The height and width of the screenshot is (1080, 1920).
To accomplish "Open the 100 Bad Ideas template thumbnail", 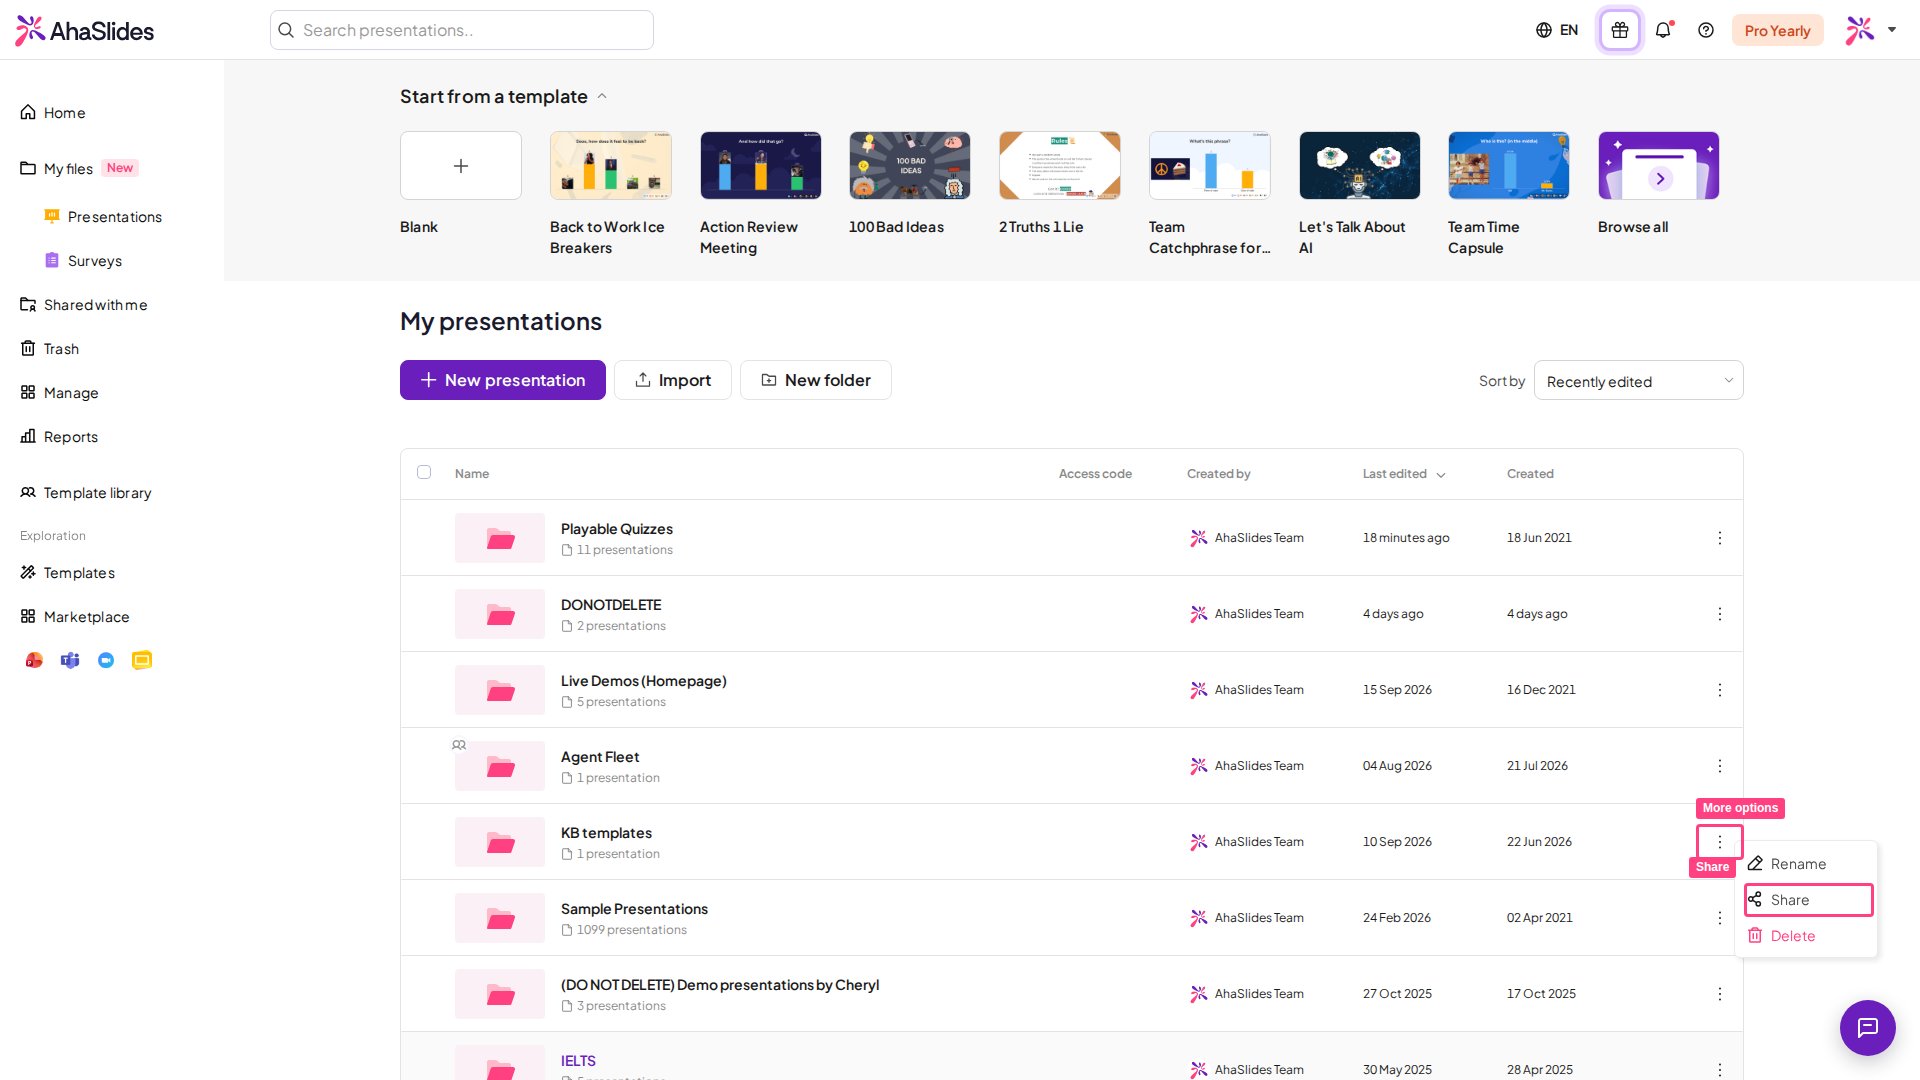I will [x=909, y=166].
